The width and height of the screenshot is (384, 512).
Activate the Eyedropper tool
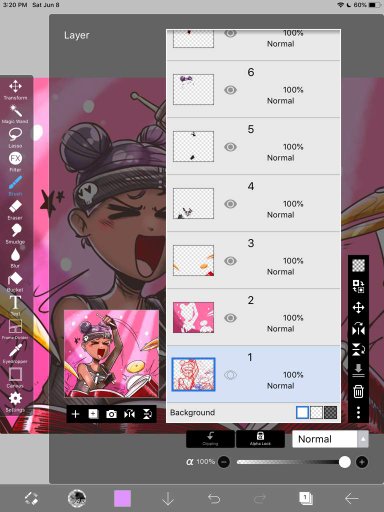[x=15, y=353]
